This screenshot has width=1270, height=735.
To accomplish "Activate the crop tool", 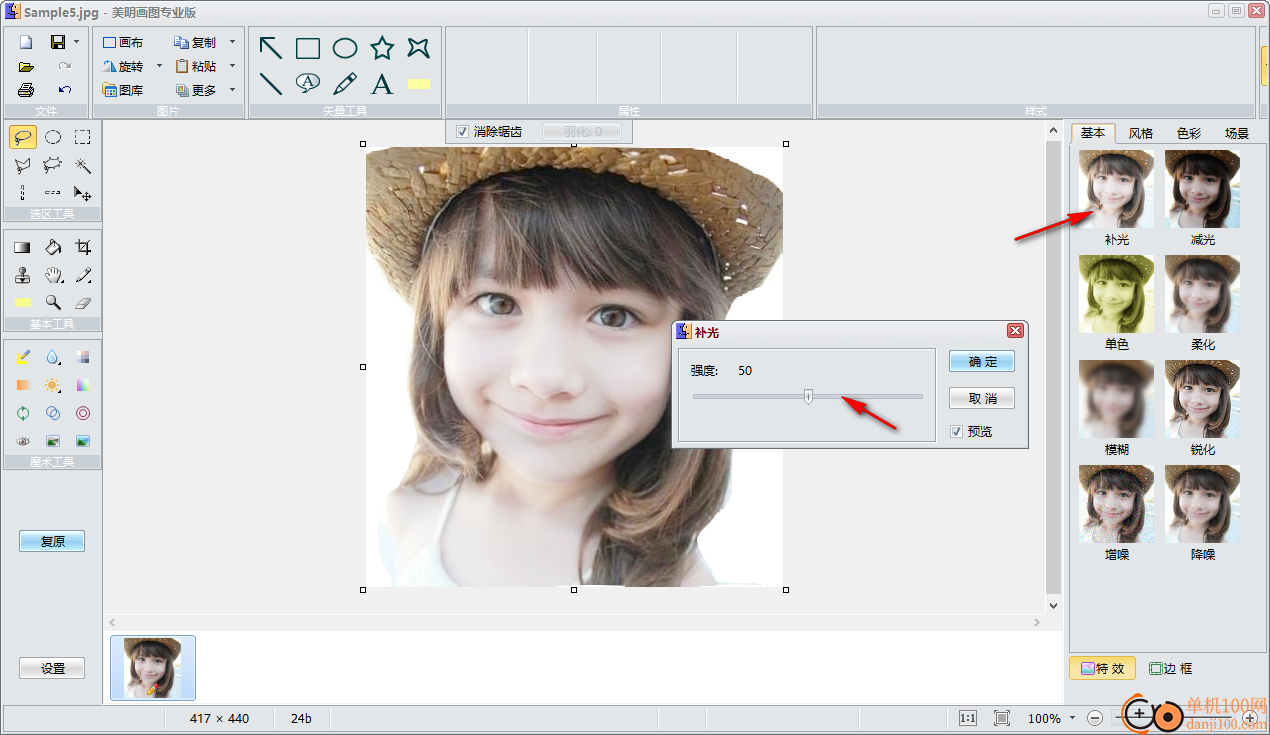I will tap(83, 247).
